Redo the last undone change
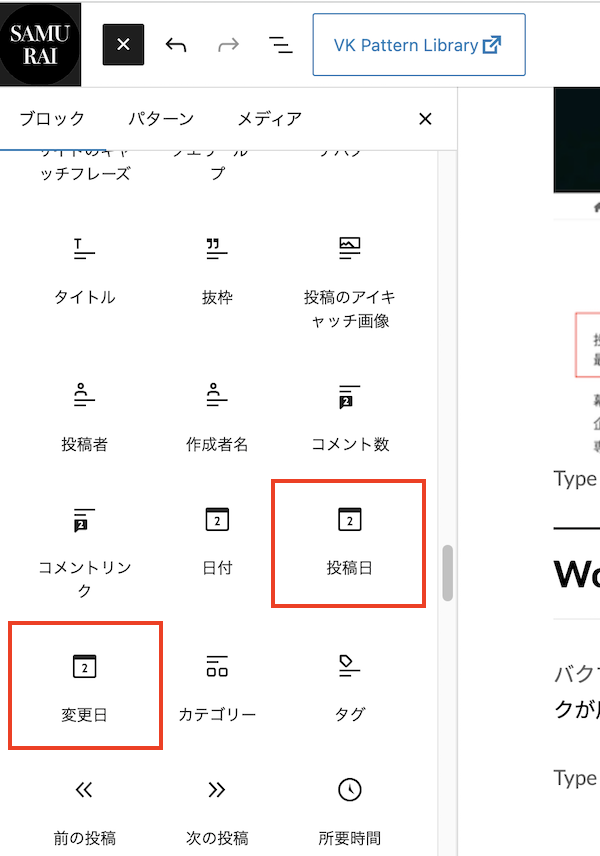The height and width of the screenshot is (856, 600). (228, 44)
